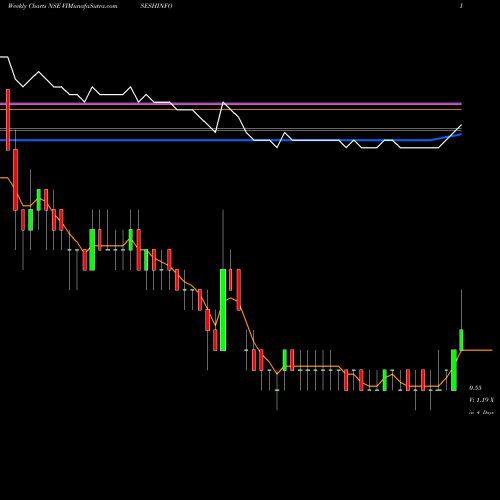Click the 'SESHINFO' ticker symbol text

click(x=156, y=6)
